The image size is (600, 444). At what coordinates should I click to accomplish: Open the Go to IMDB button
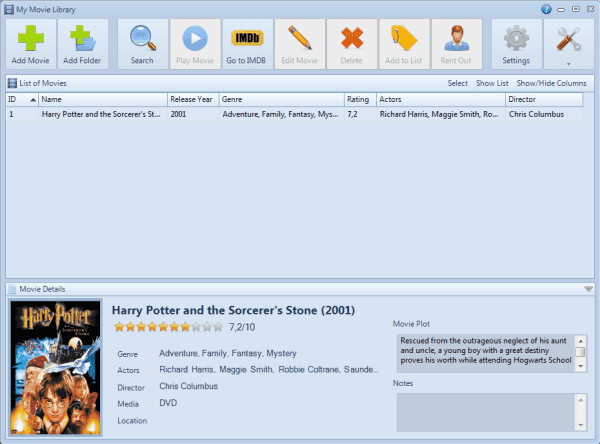pyautogui.click(x=247, y=44)
